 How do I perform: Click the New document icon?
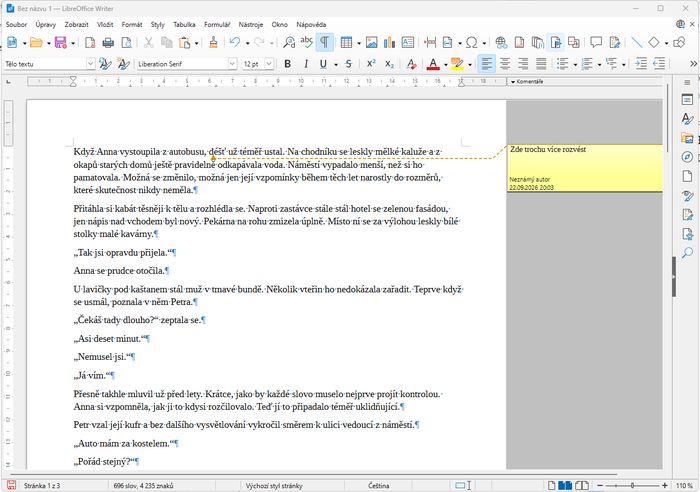click(x=12, y=42)
